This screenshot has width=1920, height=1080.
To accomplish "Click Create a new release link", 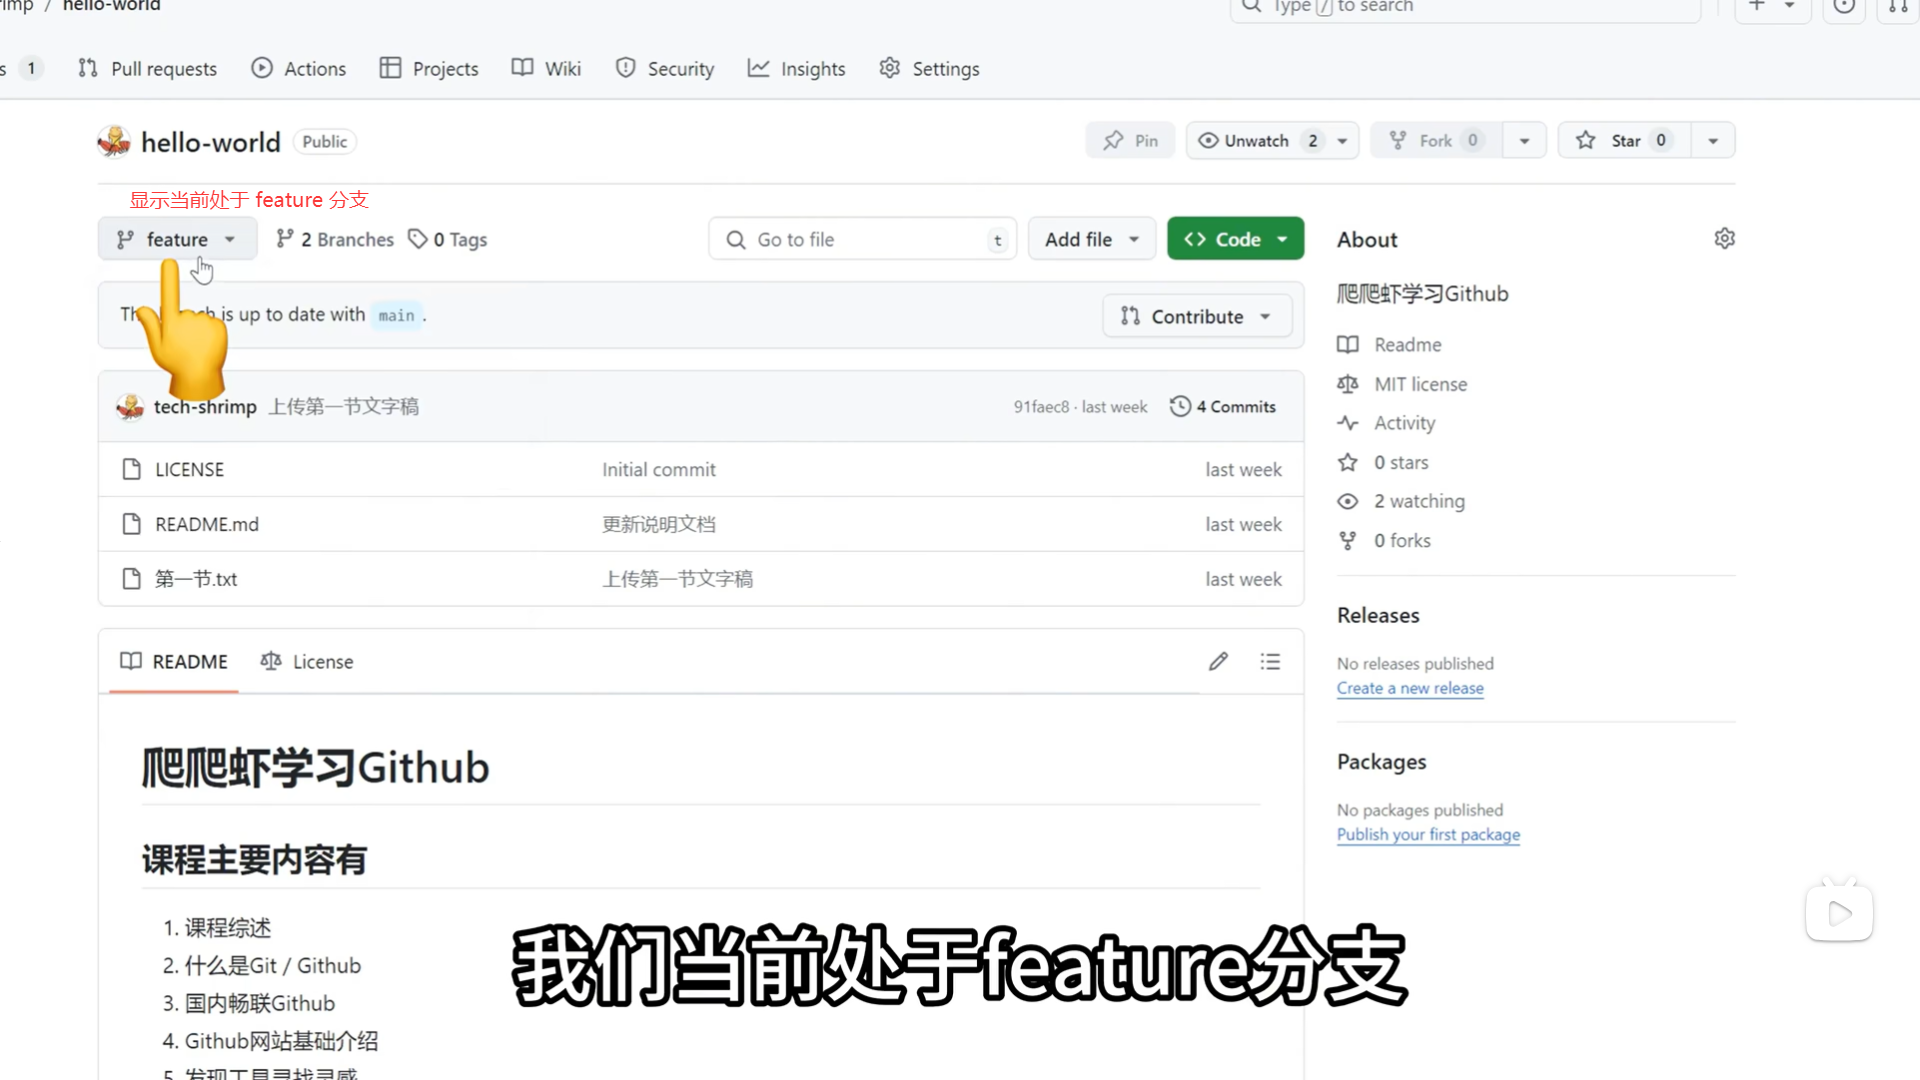I will tap(1410, 688).
